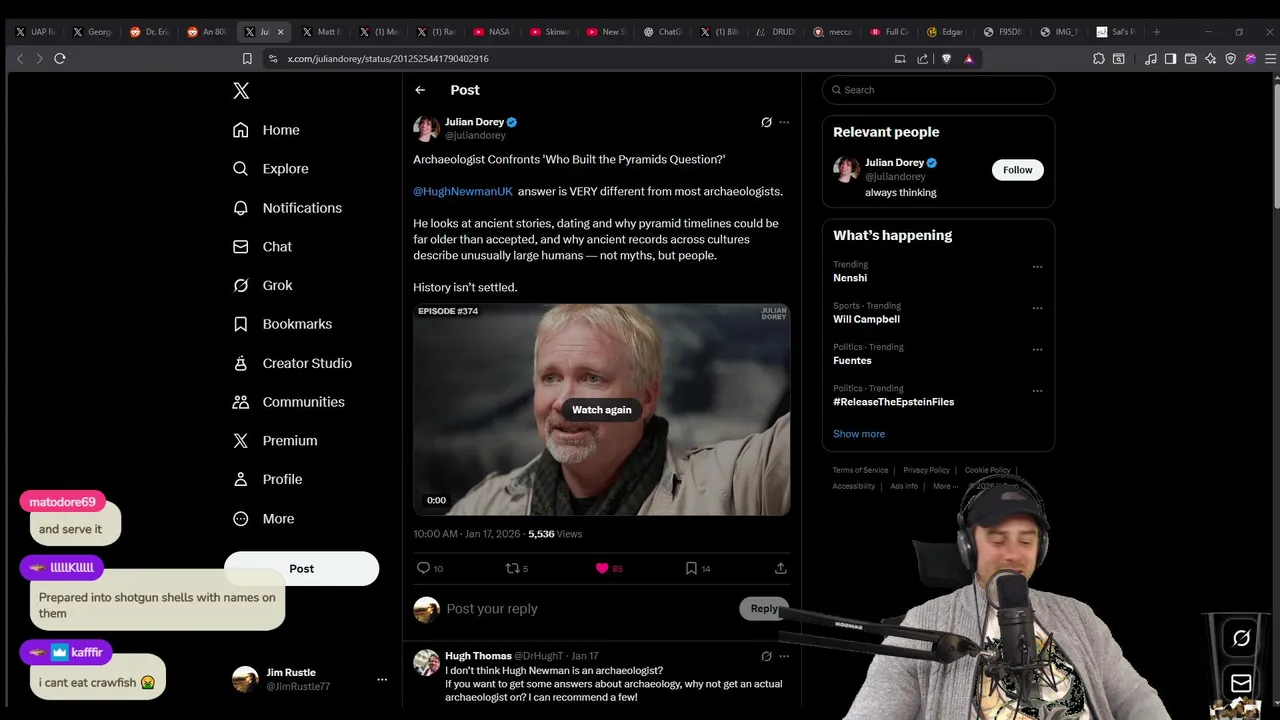Viewport: 1280px width, 720px height.
Task: Click the Brave shields lion icon
Action: tap(946, 59)
